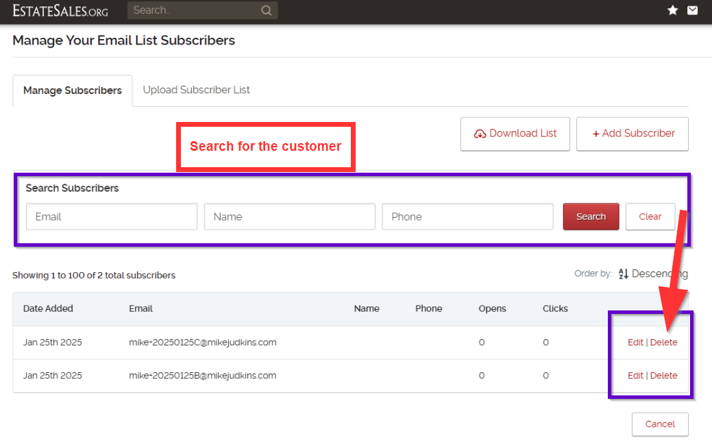Click Jan 25th 2025 date in mike-20250125B row
The height and width of the screenshot is (442, 712).
53,376
